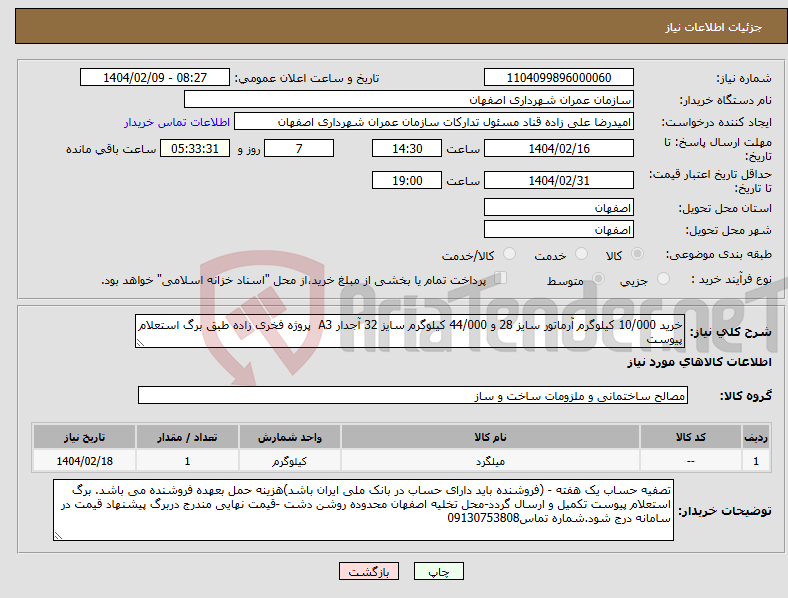The height and width of the screenshot is (598, 788).
Task: Click the نوع فرآیند خرید label
Action: (x=731, y=279)
